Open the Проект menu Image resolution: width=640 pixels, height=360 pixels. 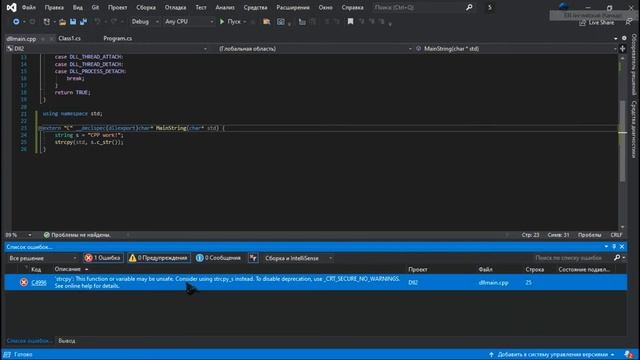pyautogui.click(x=118, y=7)
